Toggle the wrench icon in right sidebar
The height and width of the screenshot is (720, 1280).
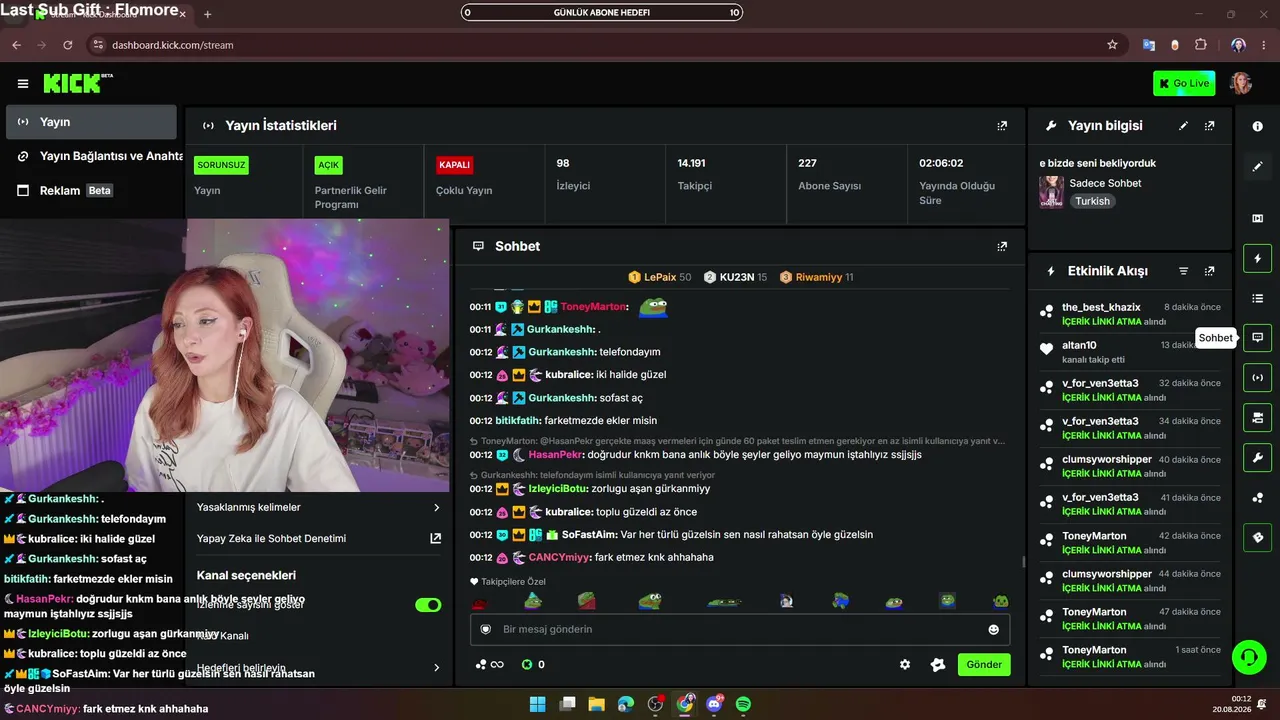point(1258,458)
